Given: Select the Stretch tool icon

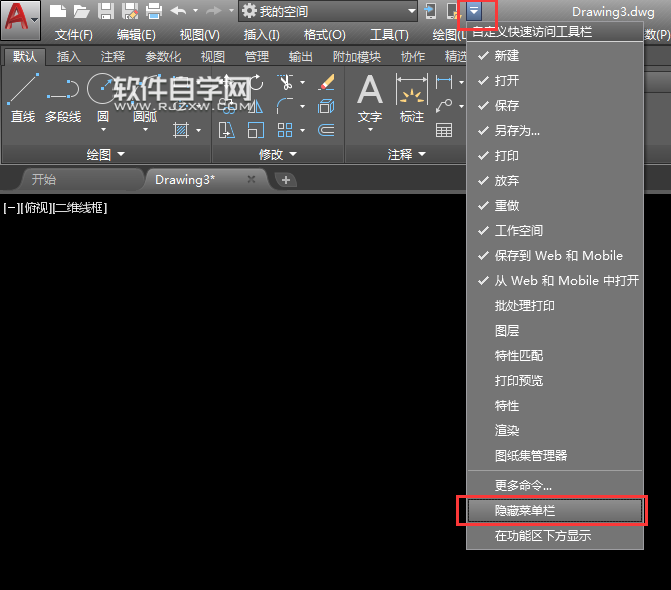Looking at the screenshot, I should tap(227, 130).
